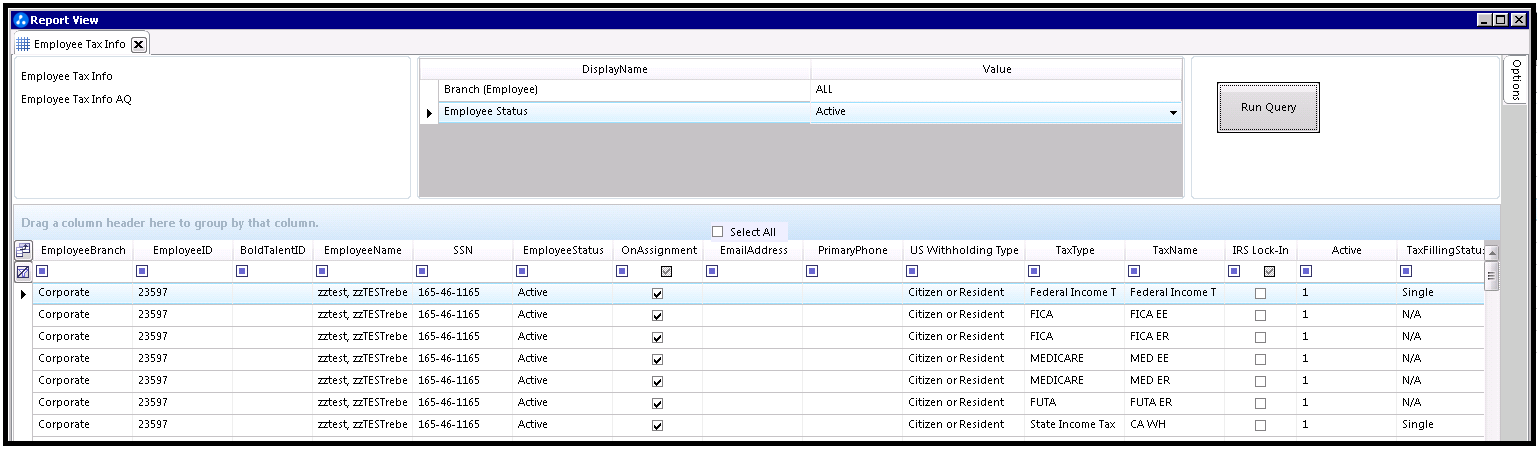Click the Citizen or Resident cell in MED EE row
The height and width of the screenshot is (450, 1539).
(964, 359)
